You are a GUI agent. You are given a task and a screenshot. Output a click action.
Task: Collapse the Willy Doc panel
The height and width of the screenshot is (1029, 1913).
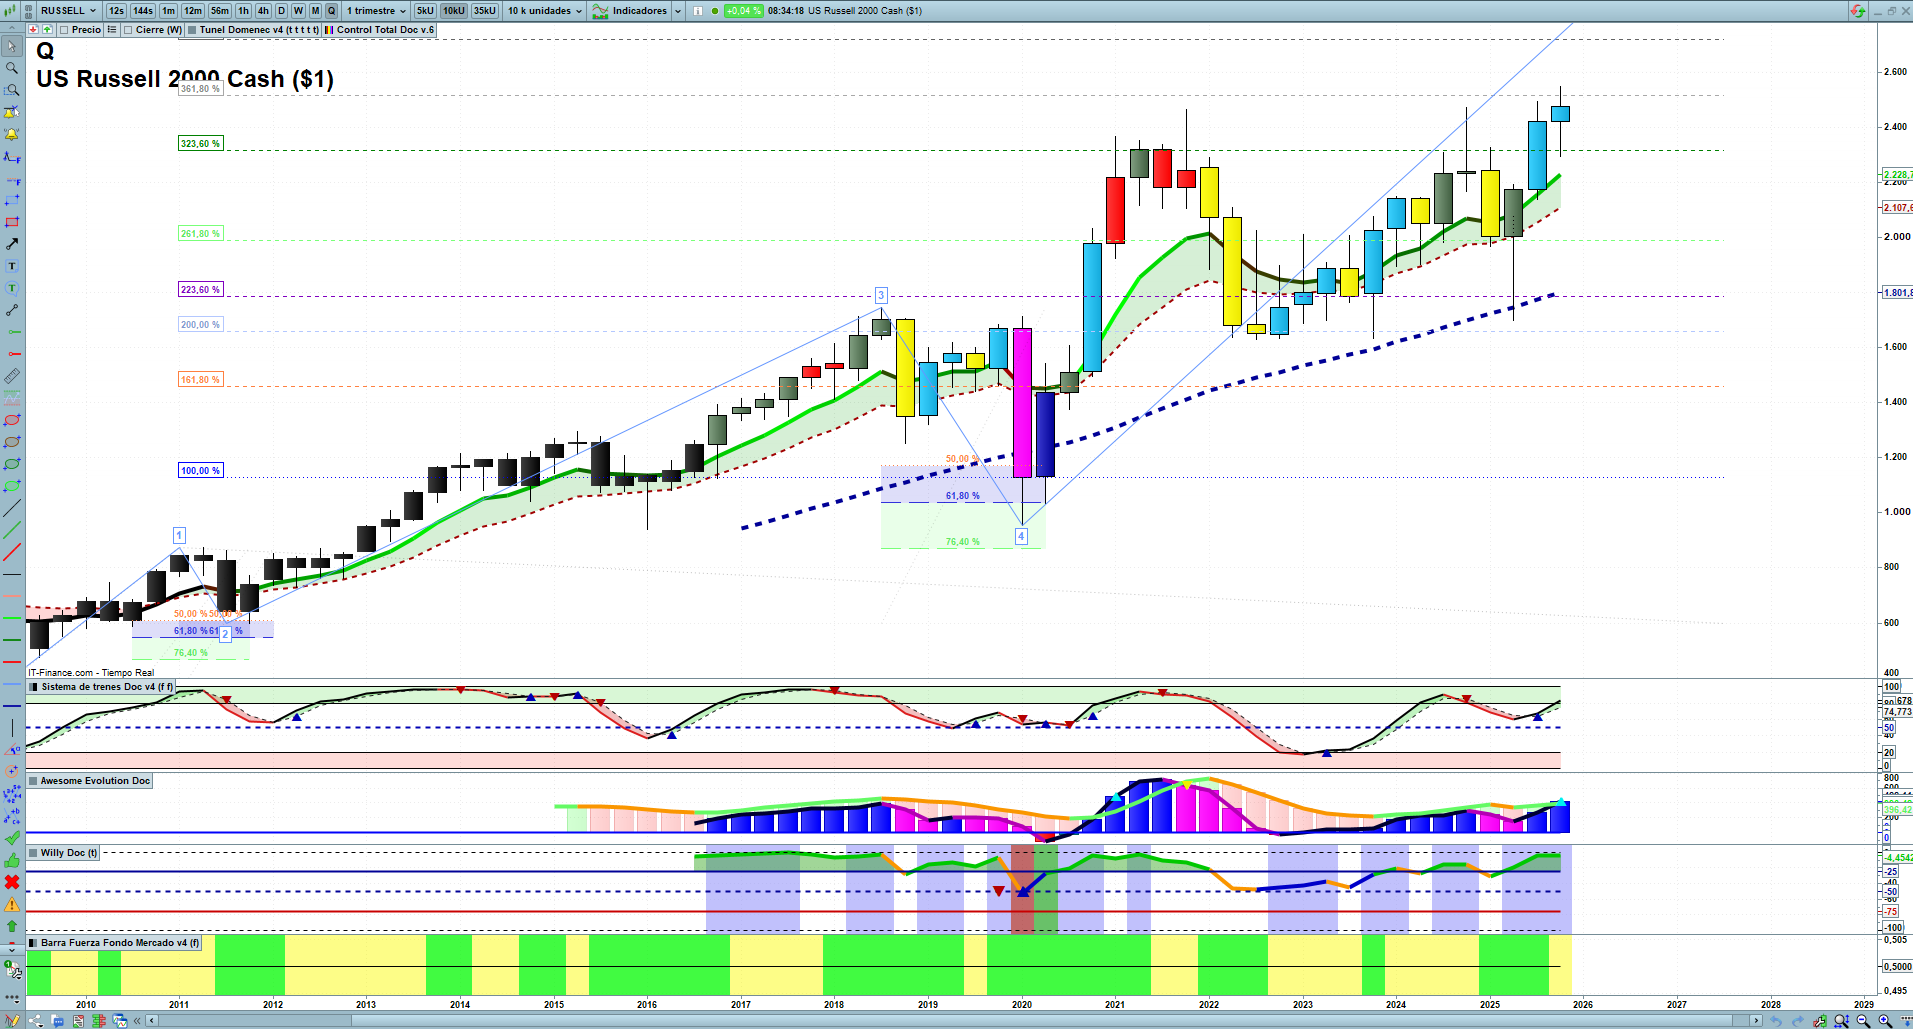[x=34, y=853]
